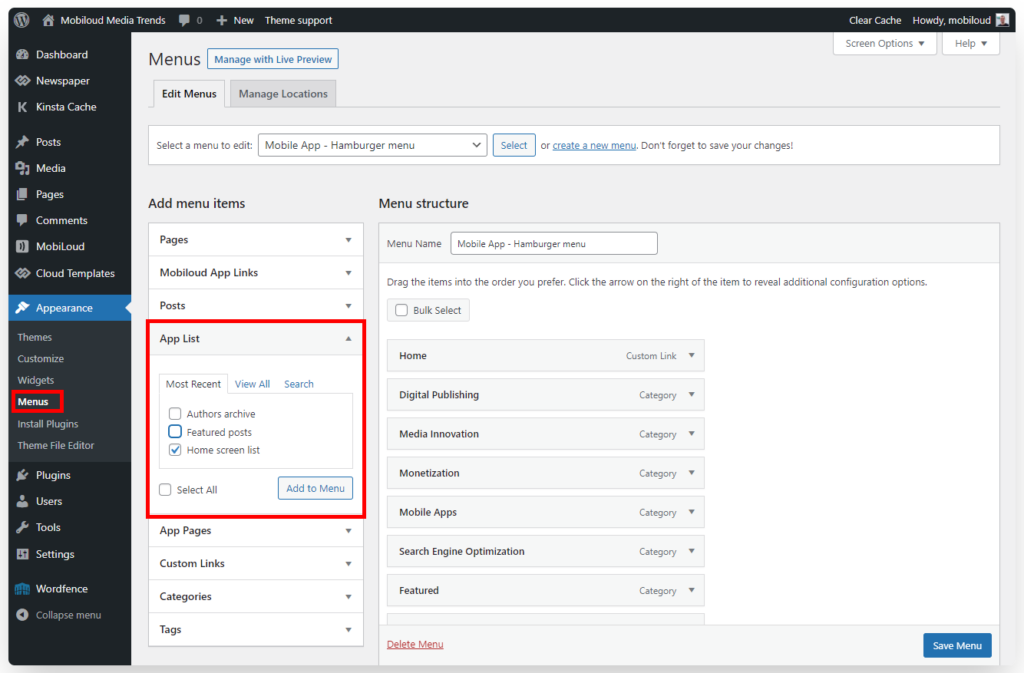Image resolution: width=1024 pixels, height=673 pixels.
Task: Click the mobiloud user avatar
Action: point(1002,20)
